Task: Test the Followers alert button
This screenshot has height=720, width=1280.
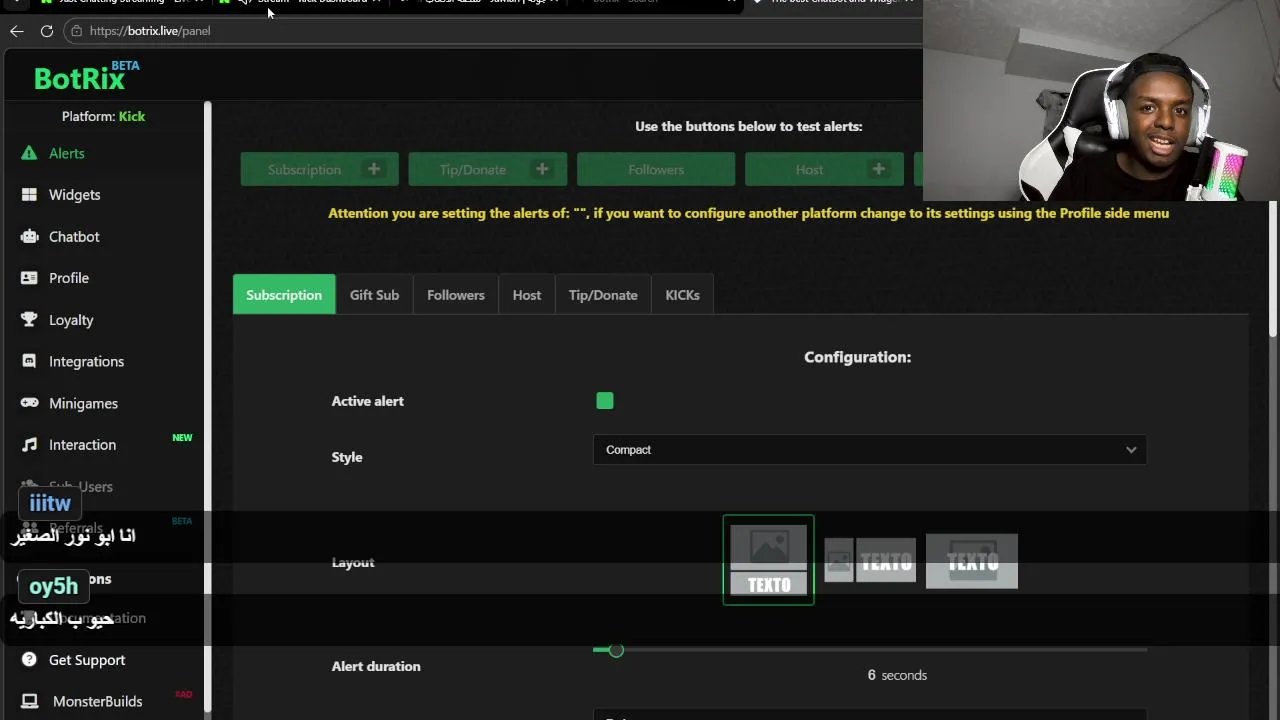Action: (x=656, y=169)
